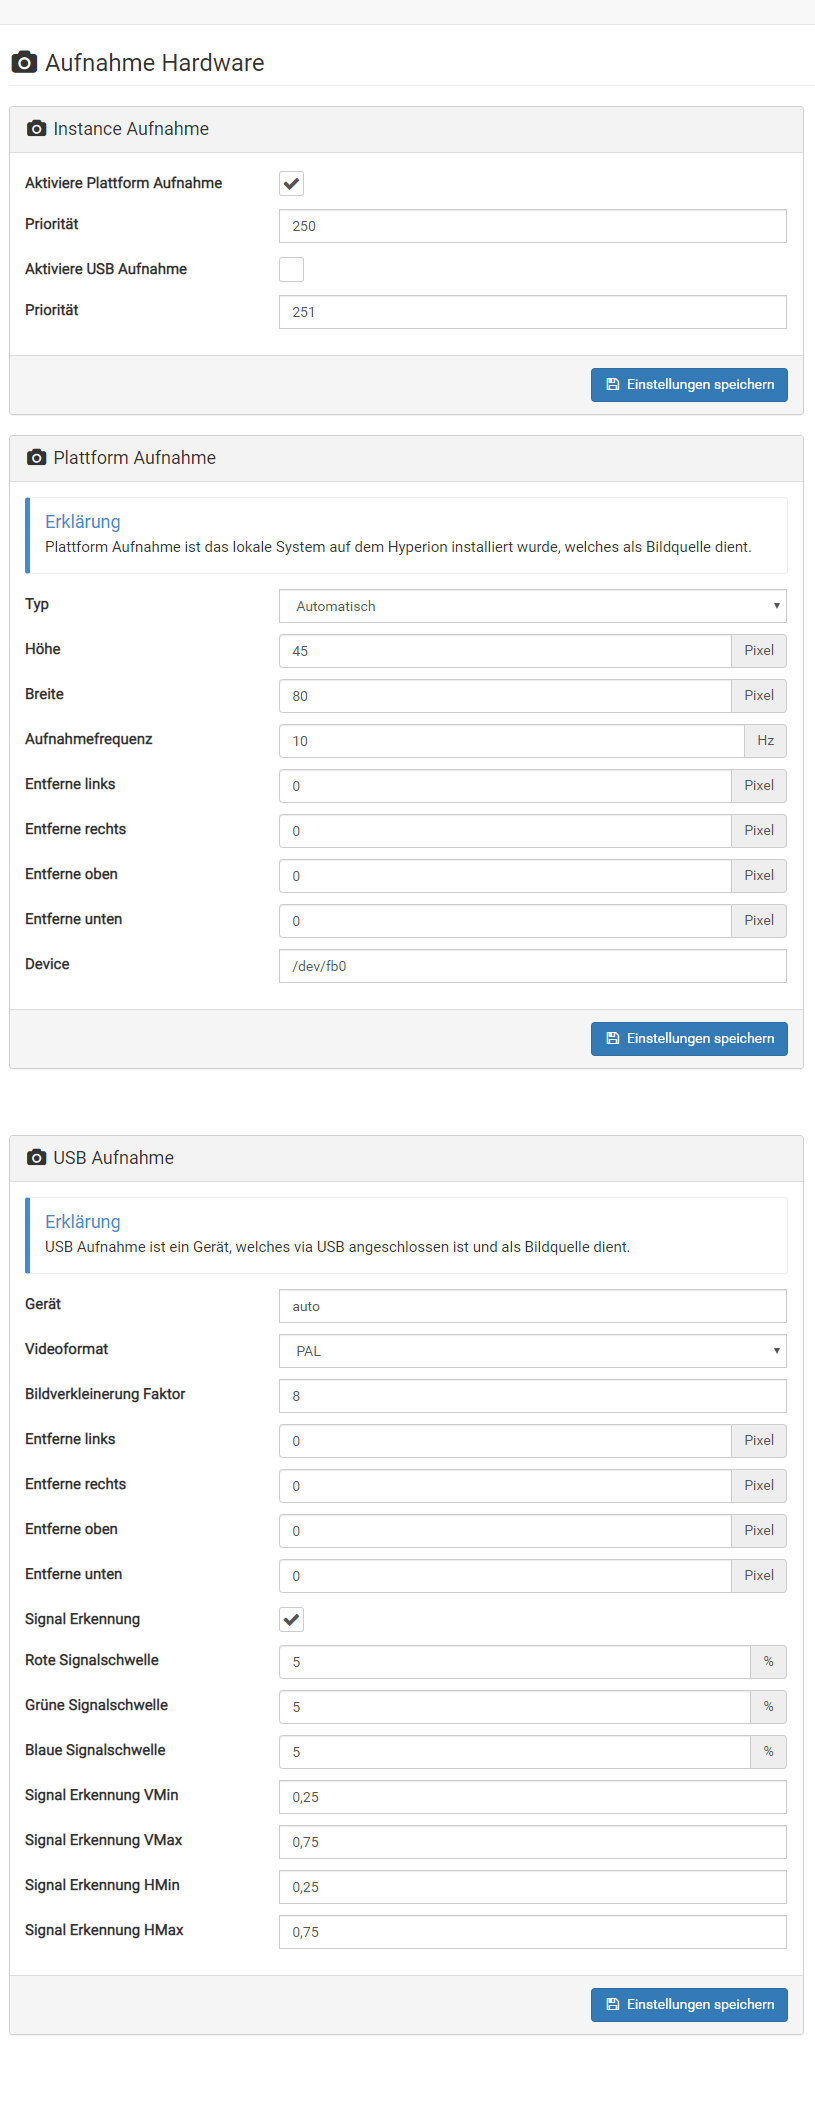Click the Erklärung heading in USB Aufnahme
This screenshot has height=2106, width=815.
click(83, 1222)
